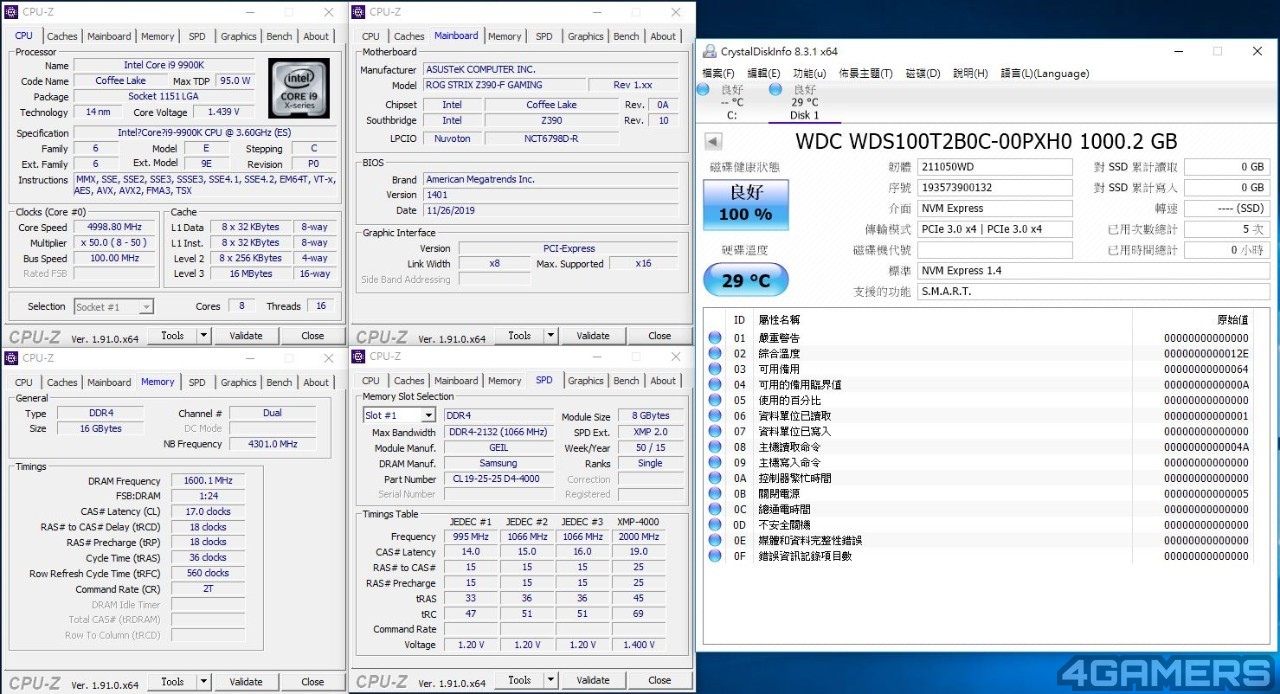Click the blue orb for 0F 錯誤資訊記錄項目數
Screen dimensions: 1280x694
point(715,556)
